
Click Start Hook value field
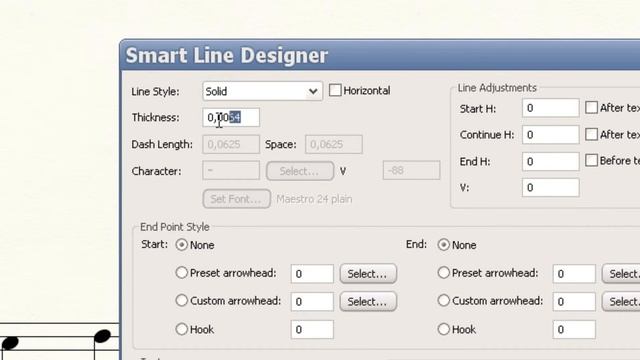point(312,329)
